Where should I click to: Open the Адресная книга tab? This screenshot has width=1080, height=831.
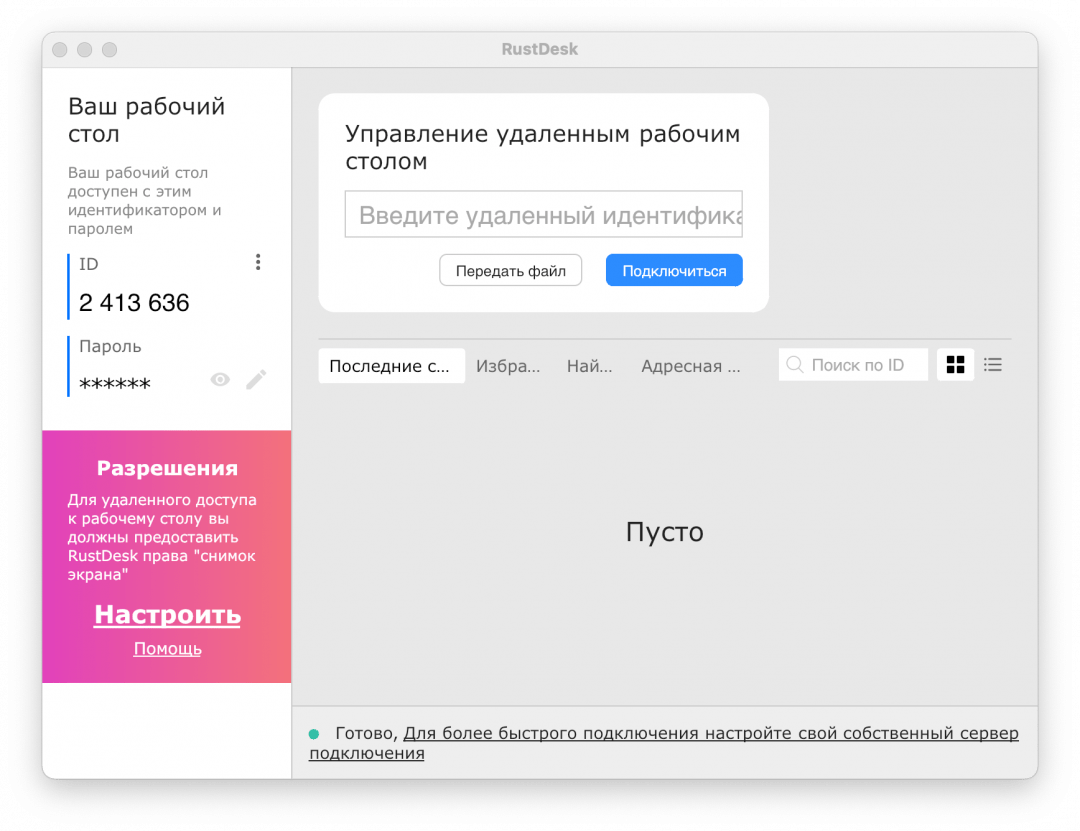click(691, 366)
